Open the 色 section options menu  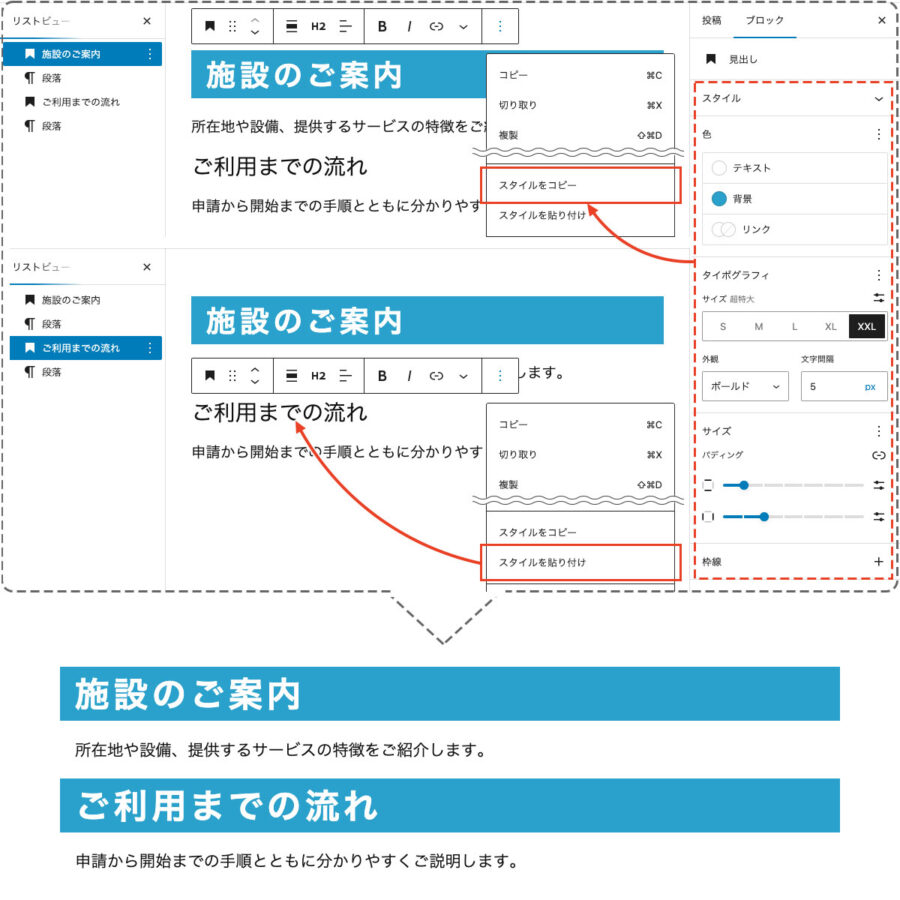pyautogui.click(x=879, y=134)
